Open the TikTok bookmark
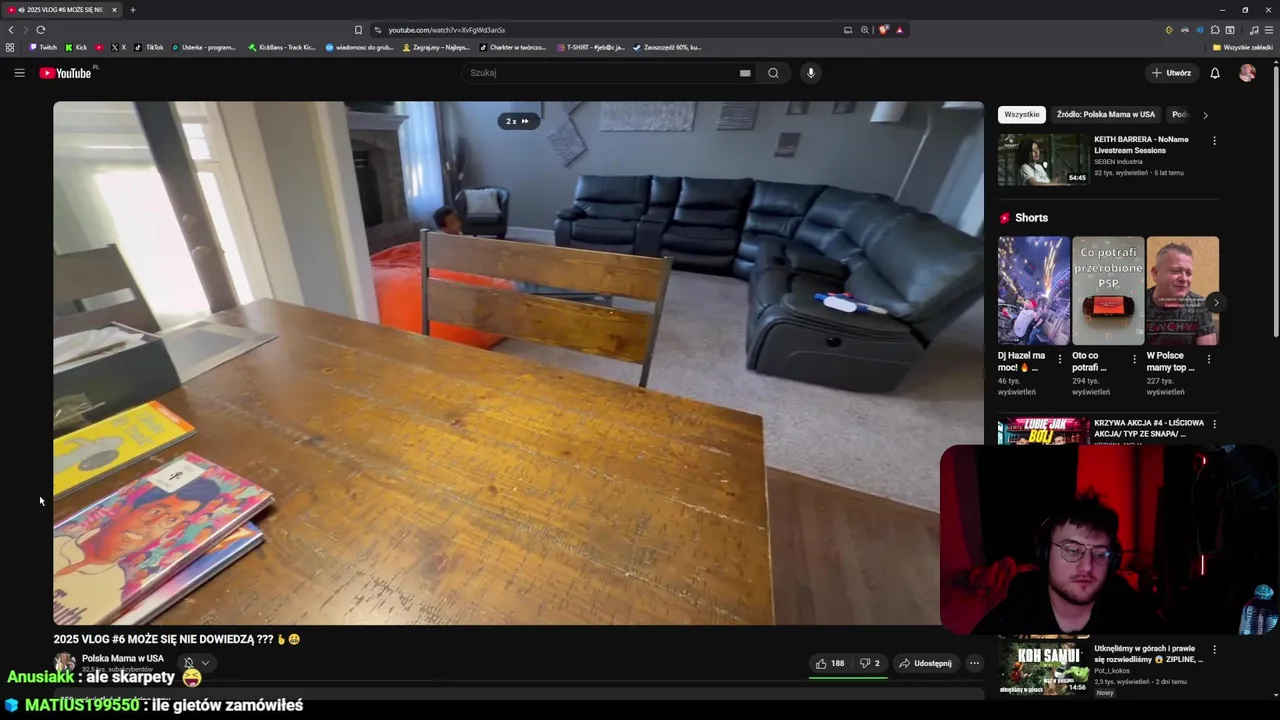Viewport: 1280px width, 720px height. point(149,47)
